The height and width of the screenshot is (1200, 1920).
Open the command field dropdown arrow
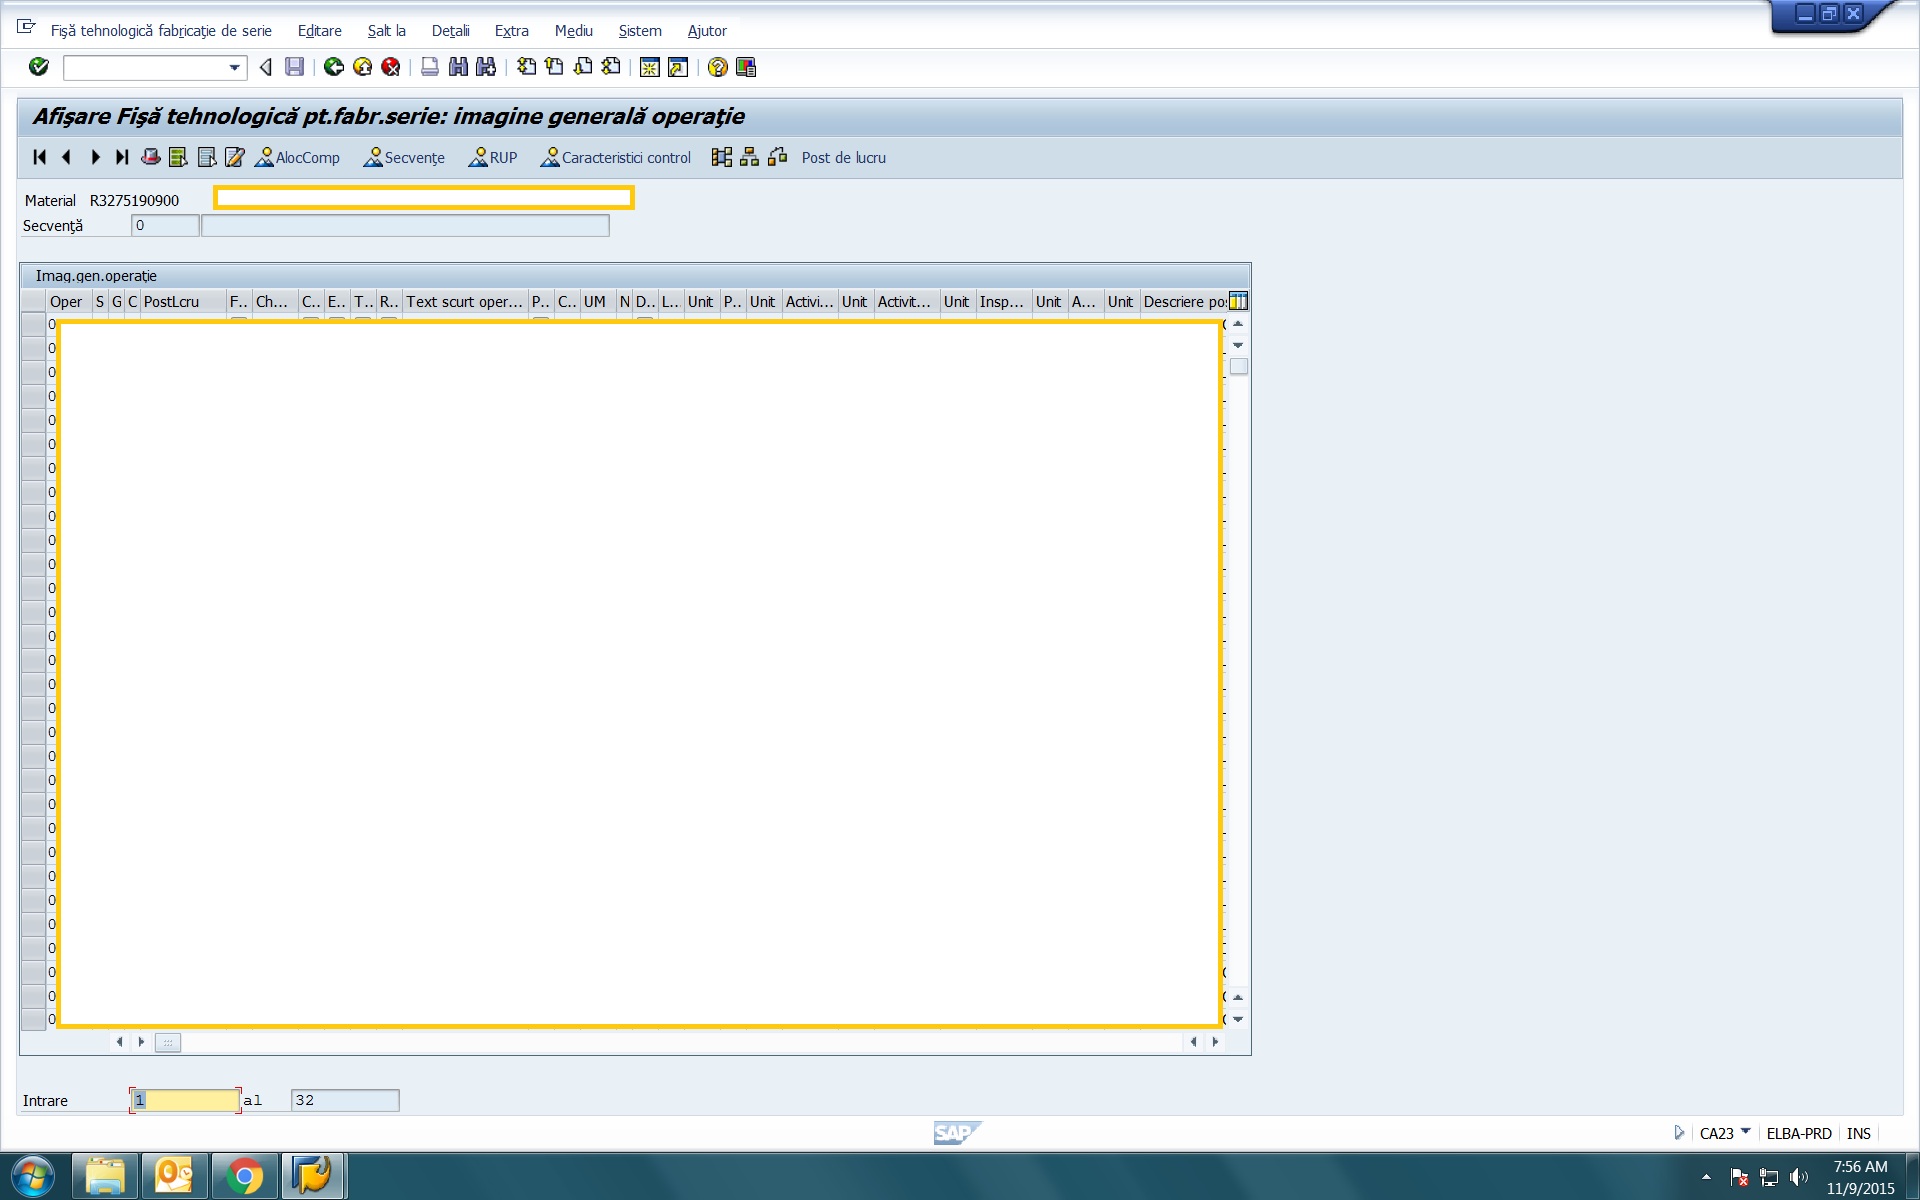(234, 67)
